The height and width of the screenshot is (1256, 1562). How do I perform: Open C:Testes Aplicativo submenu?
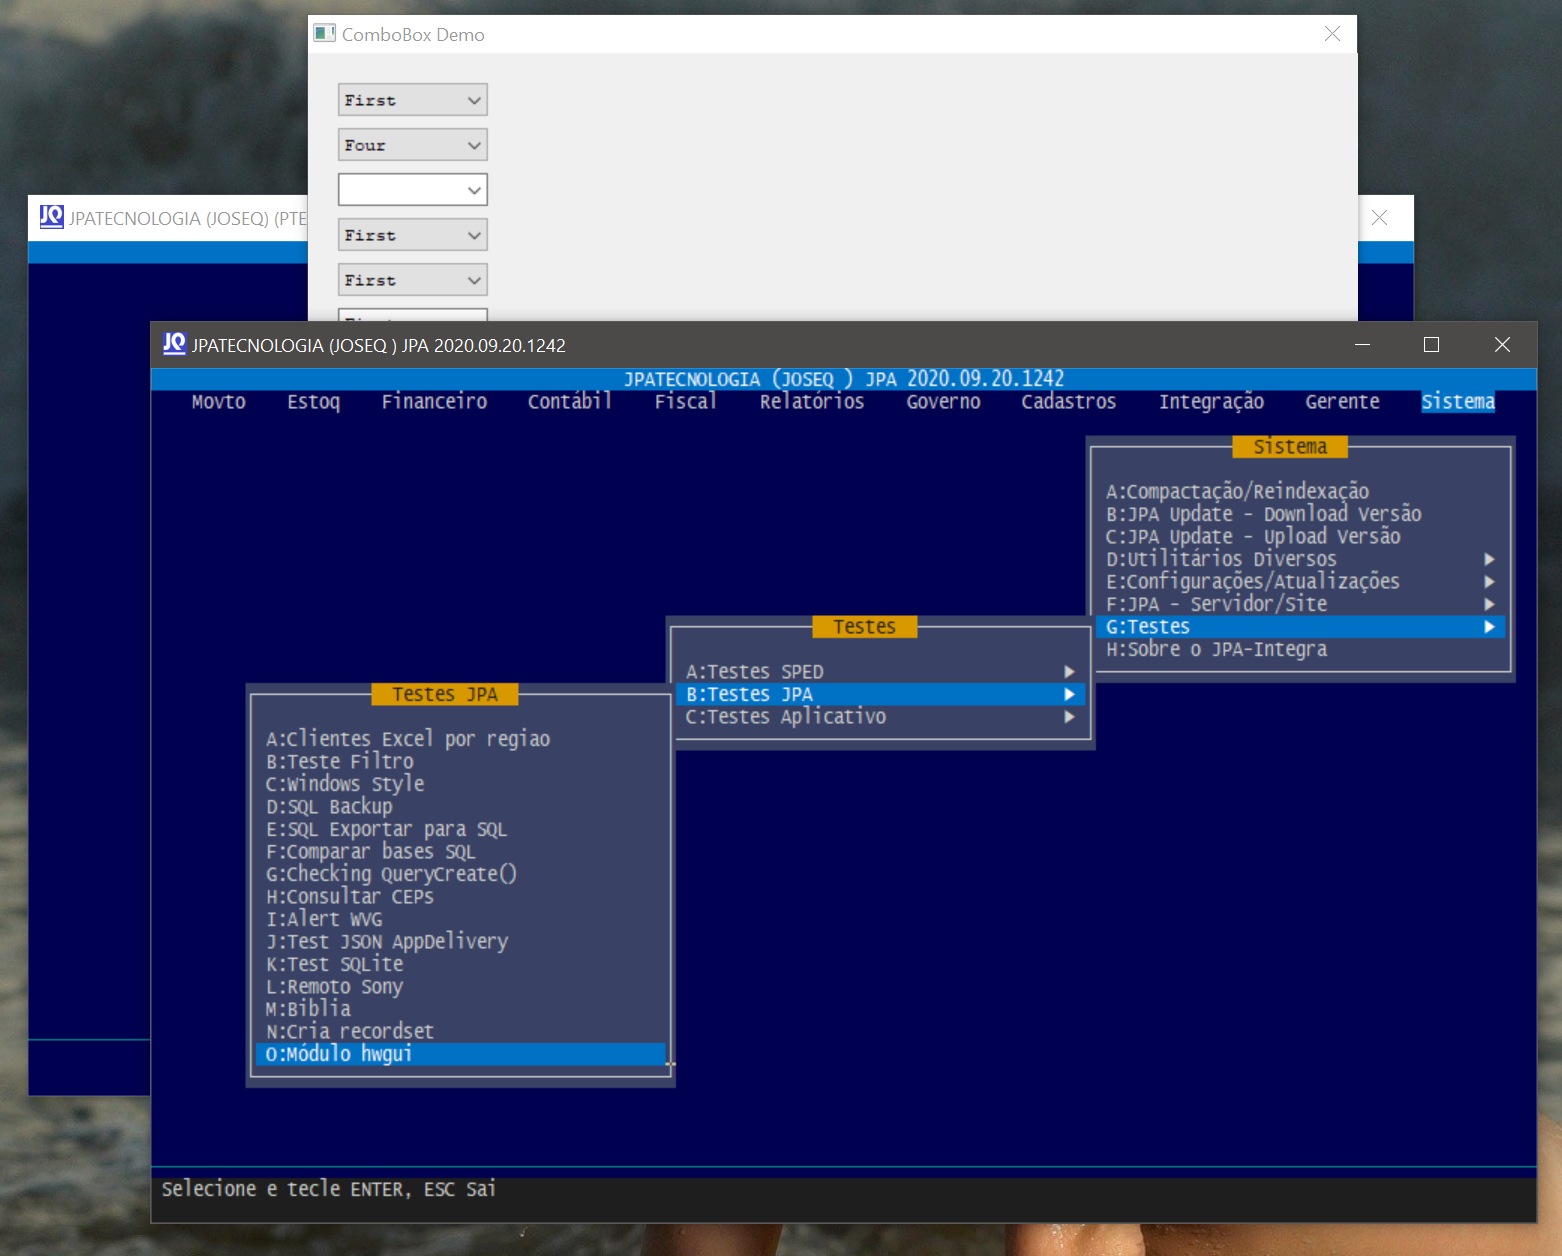click(x=786, y=717)
